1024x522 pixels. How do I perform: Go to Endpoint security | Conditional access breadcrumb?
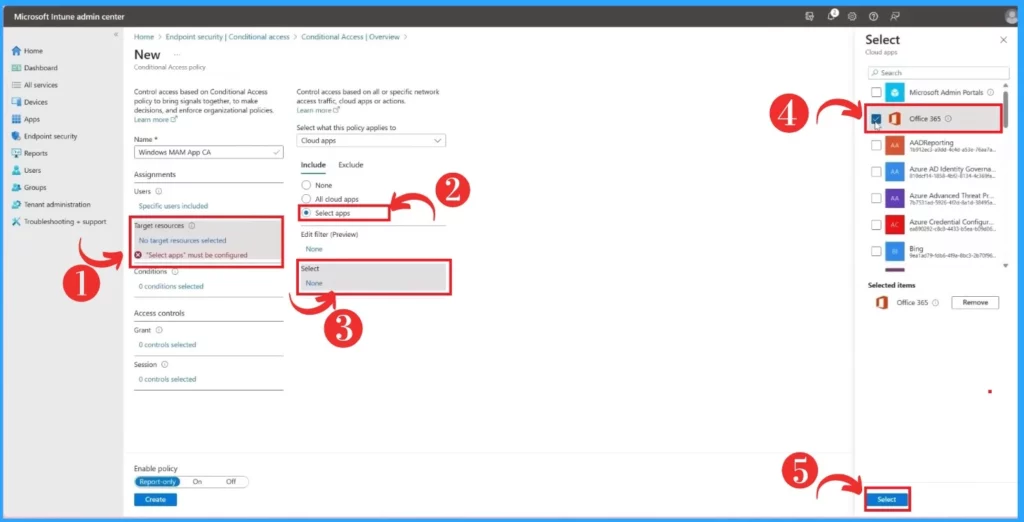(227, 37)
